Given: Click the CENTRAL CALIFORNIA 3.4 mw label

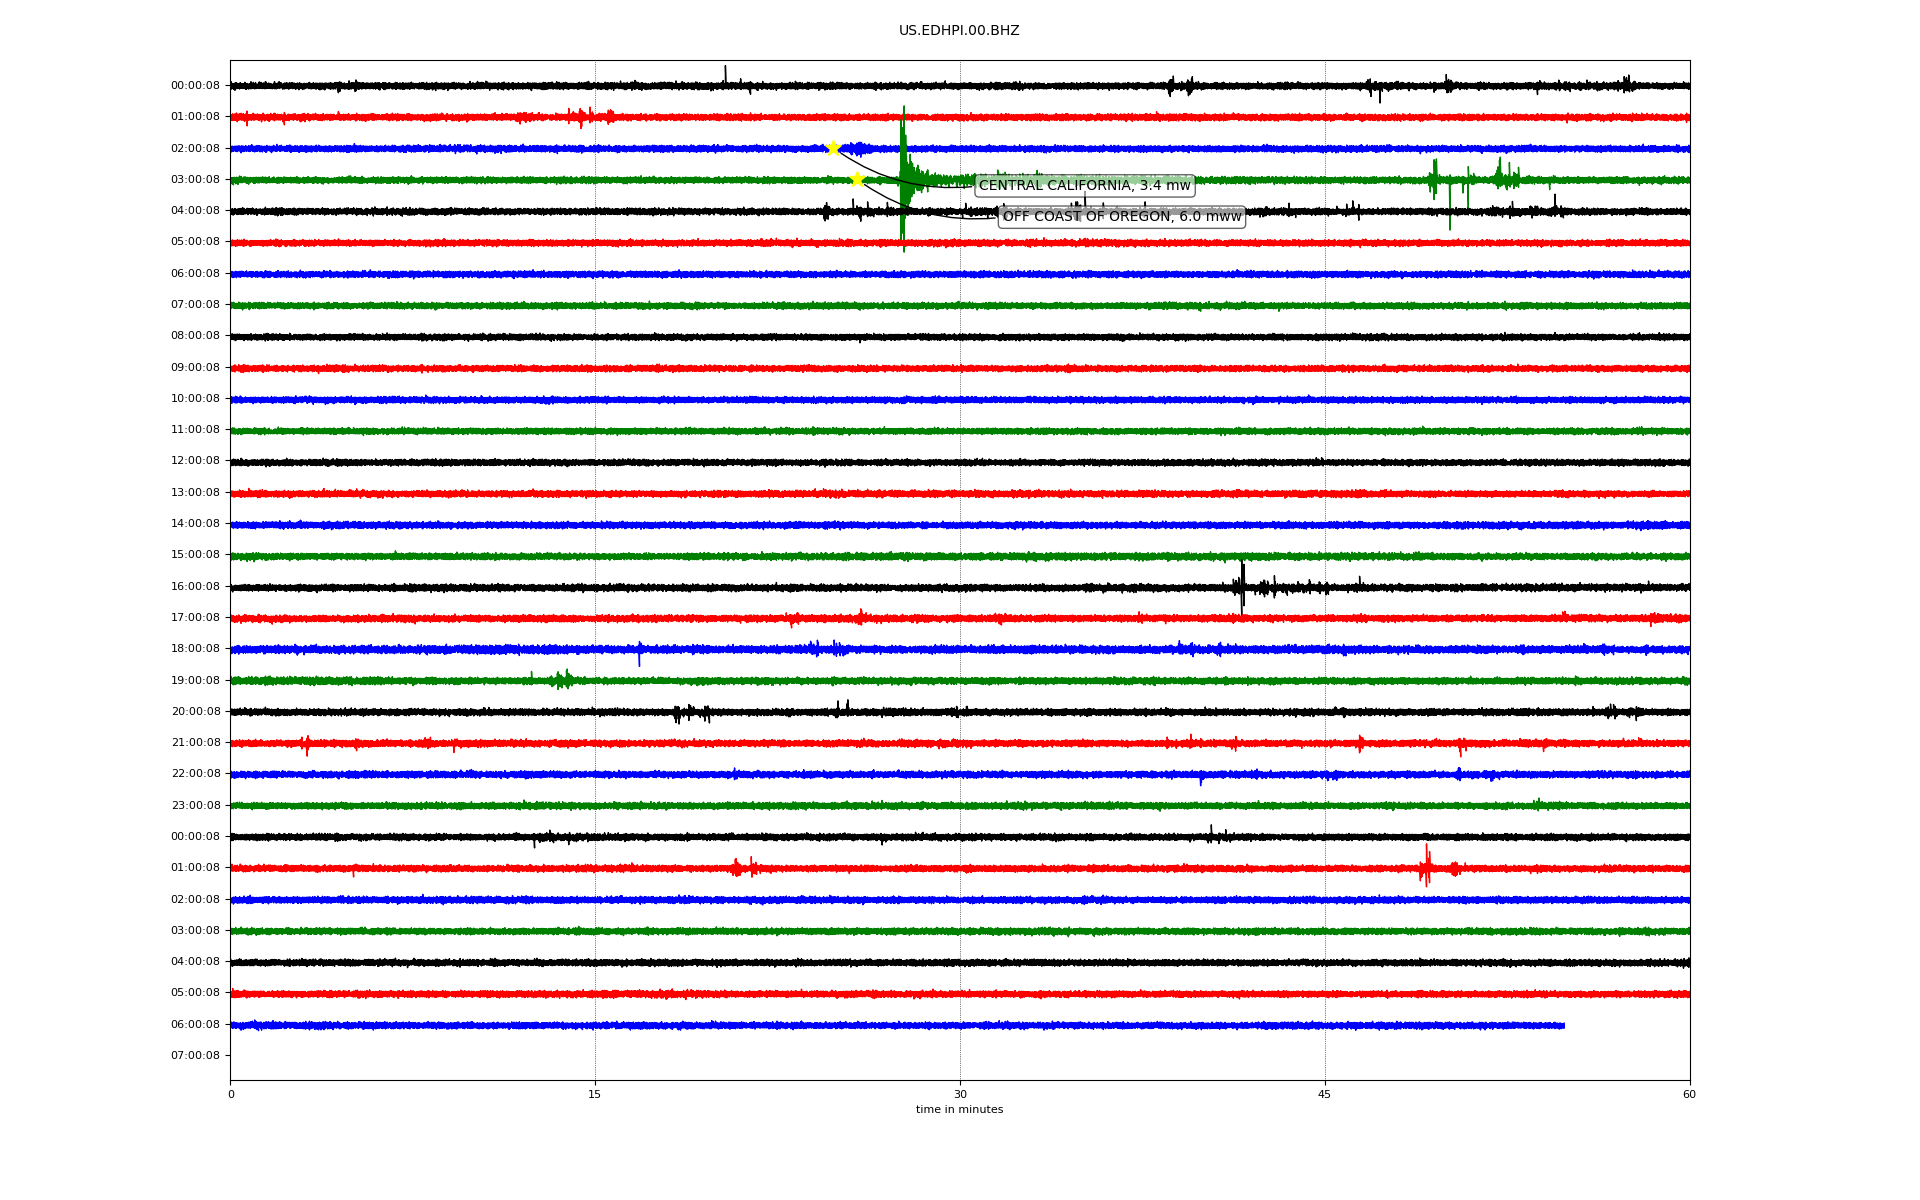Looking at the screenshot, I should pyautogui.click(x=1084, y=185).
